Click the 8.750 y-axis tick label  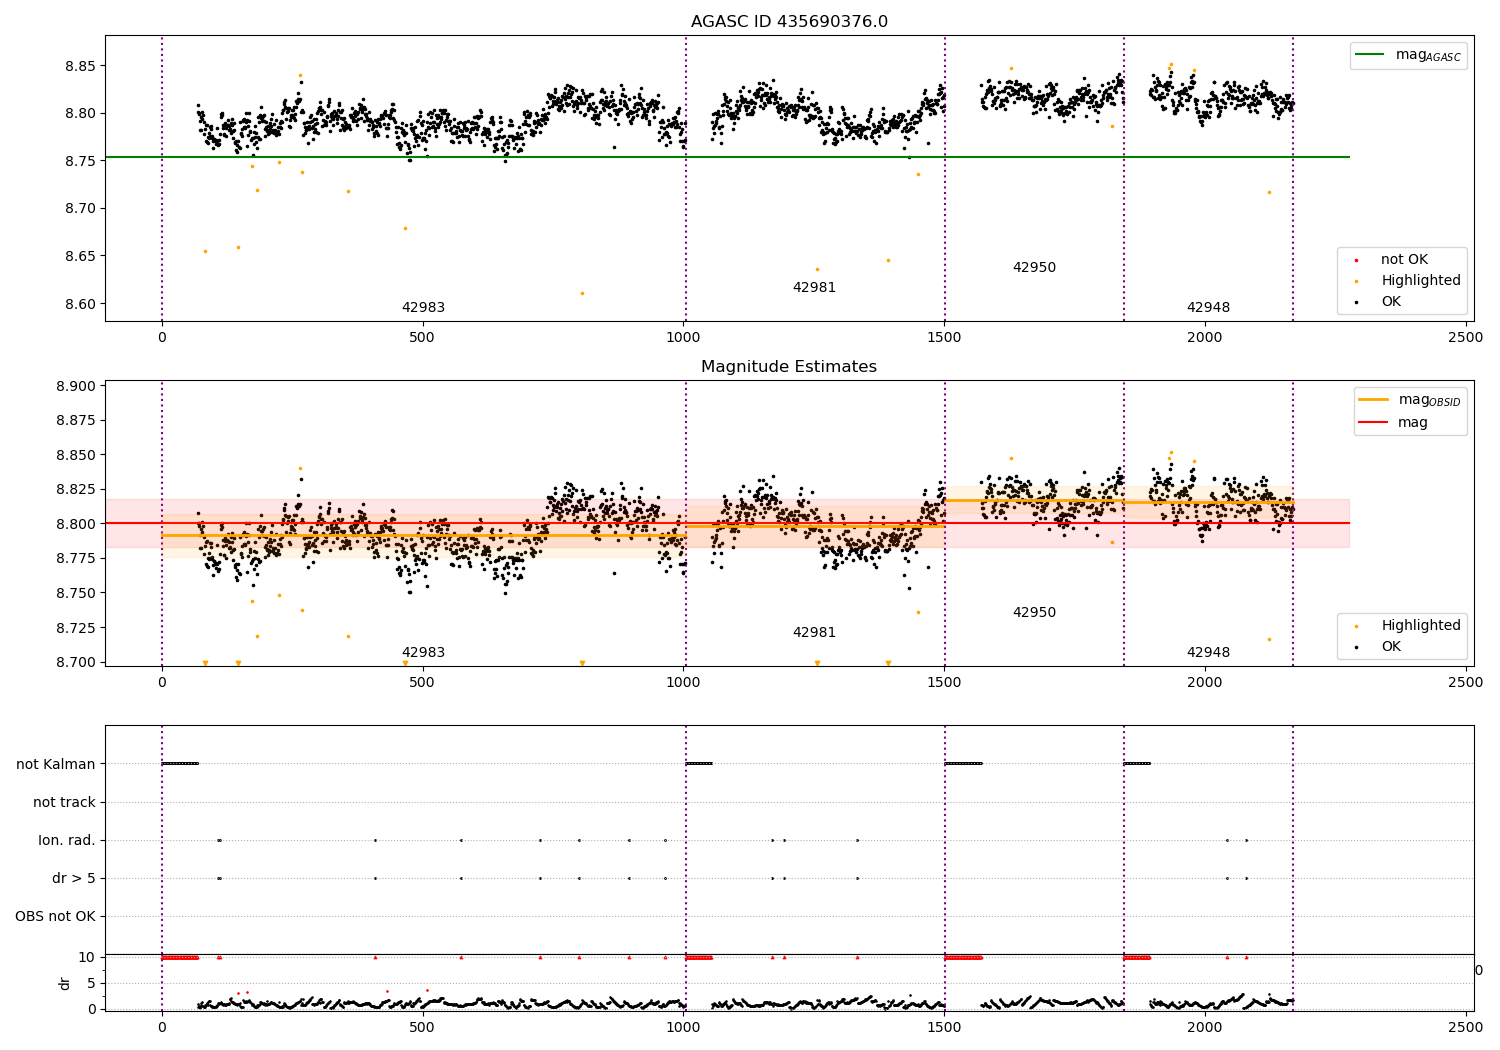coord(76,594)
